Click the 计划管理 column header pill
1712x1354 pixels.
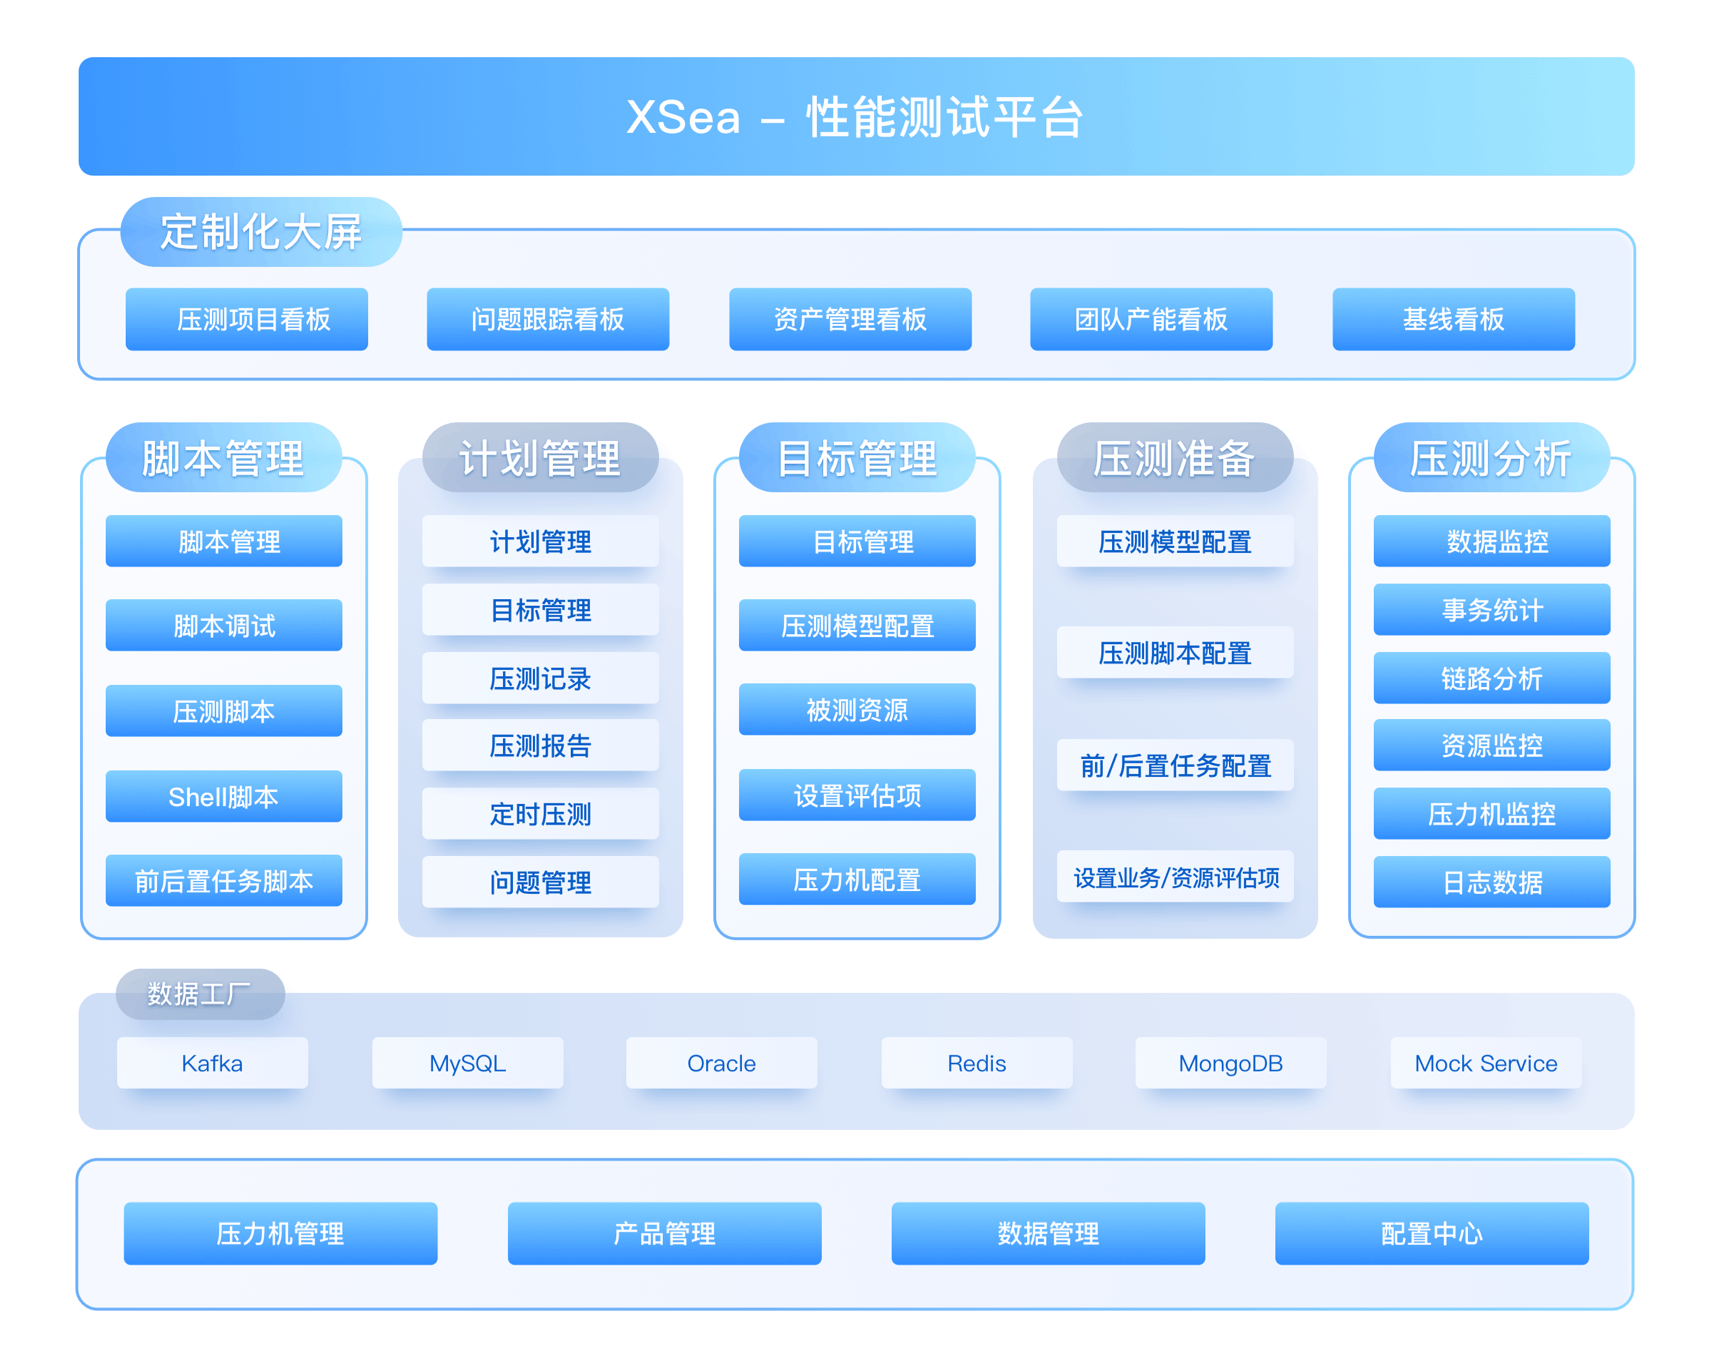pyautogui.click(x=540, y=457)
